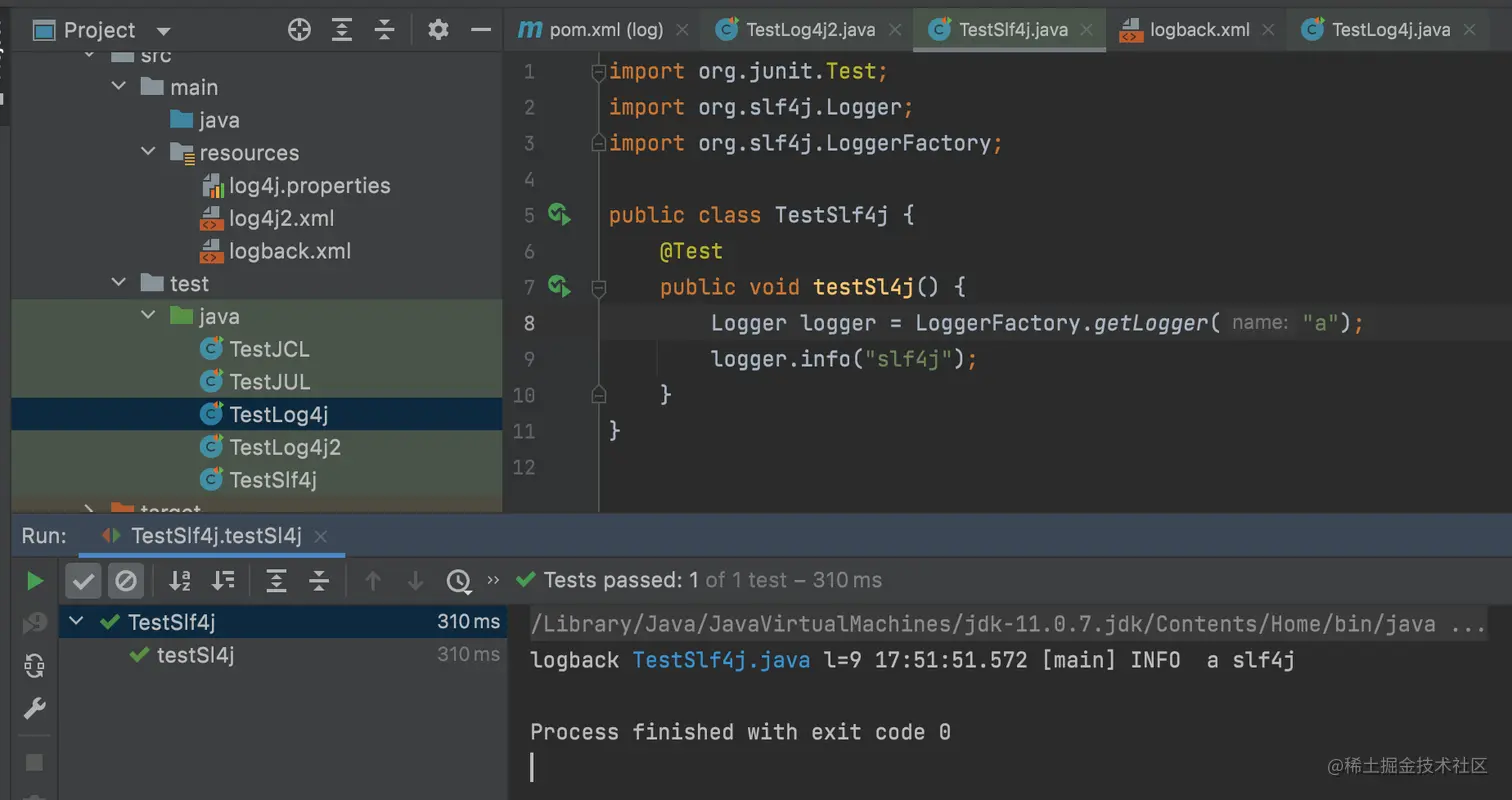Collapse the main folder in tree
The image size is (1512, 800).
tap(119, 87)
